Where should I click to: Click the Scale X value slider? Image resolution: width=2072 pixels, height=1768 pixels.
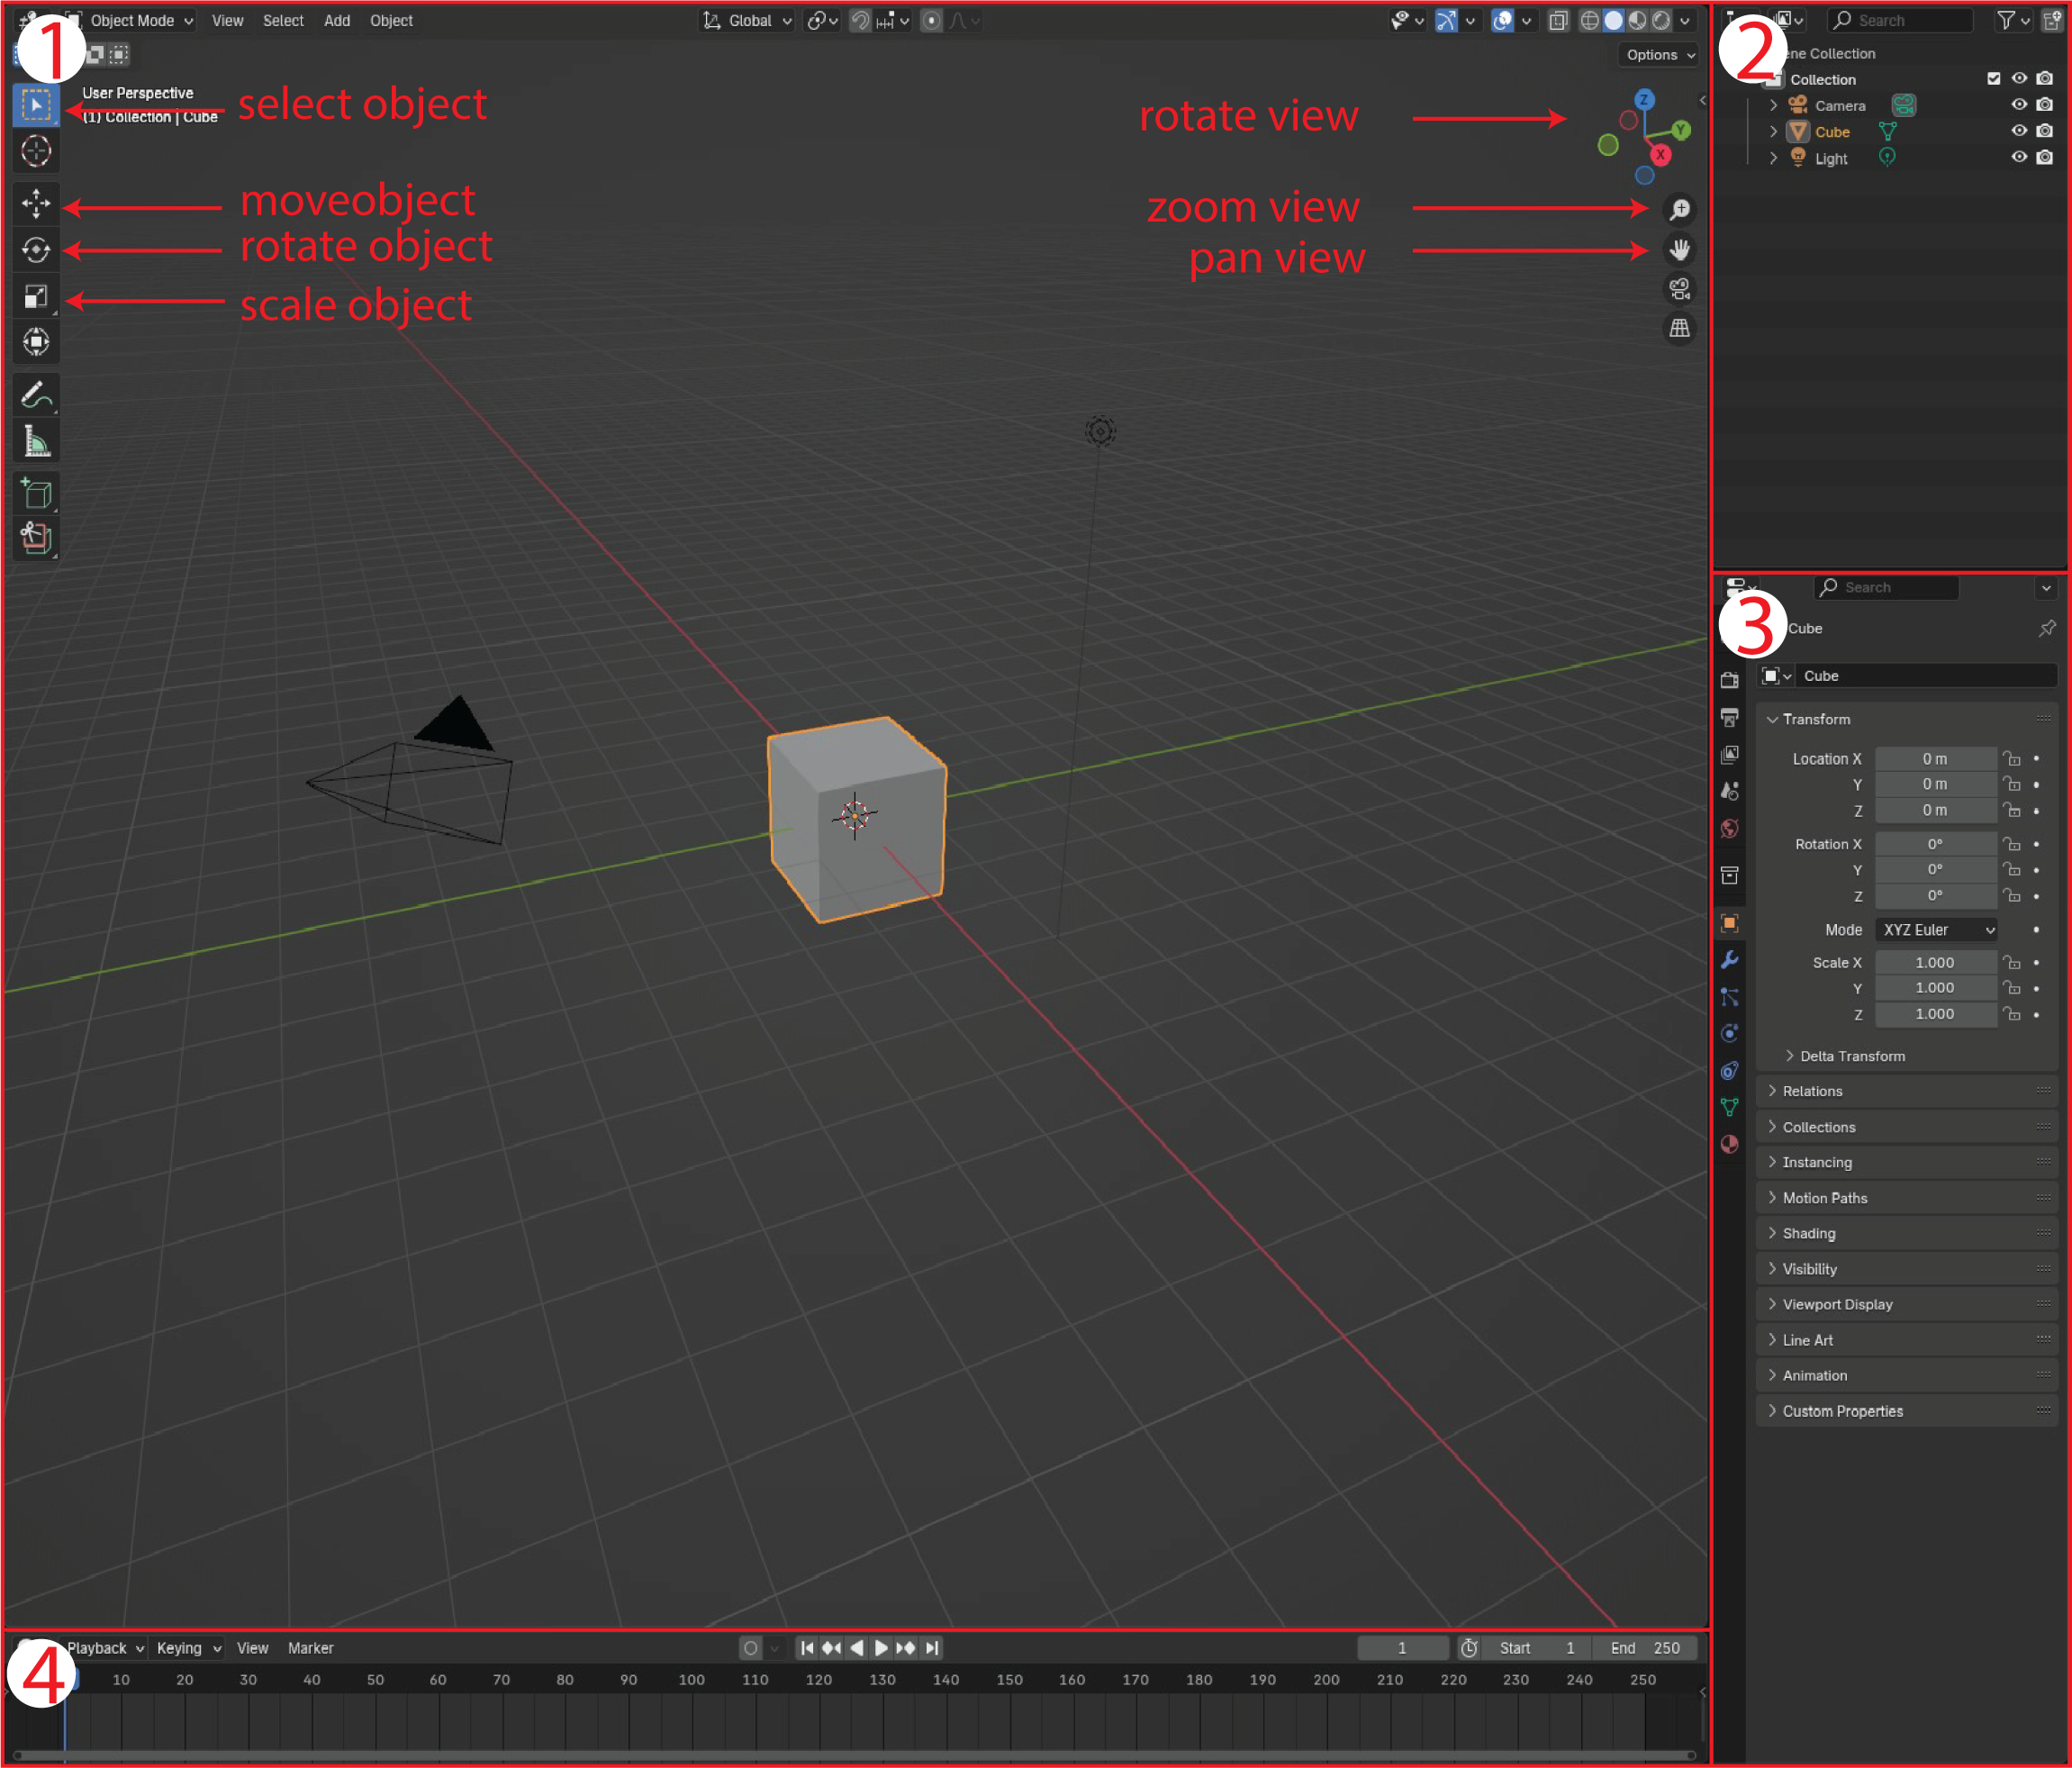[1936, 962]
